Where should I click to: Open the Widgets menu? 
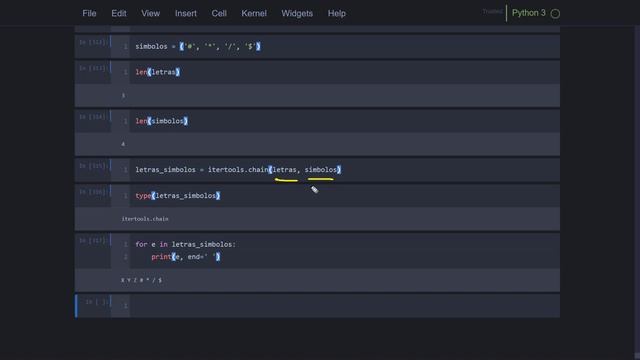pyautogui.click(x=297, y=13)
